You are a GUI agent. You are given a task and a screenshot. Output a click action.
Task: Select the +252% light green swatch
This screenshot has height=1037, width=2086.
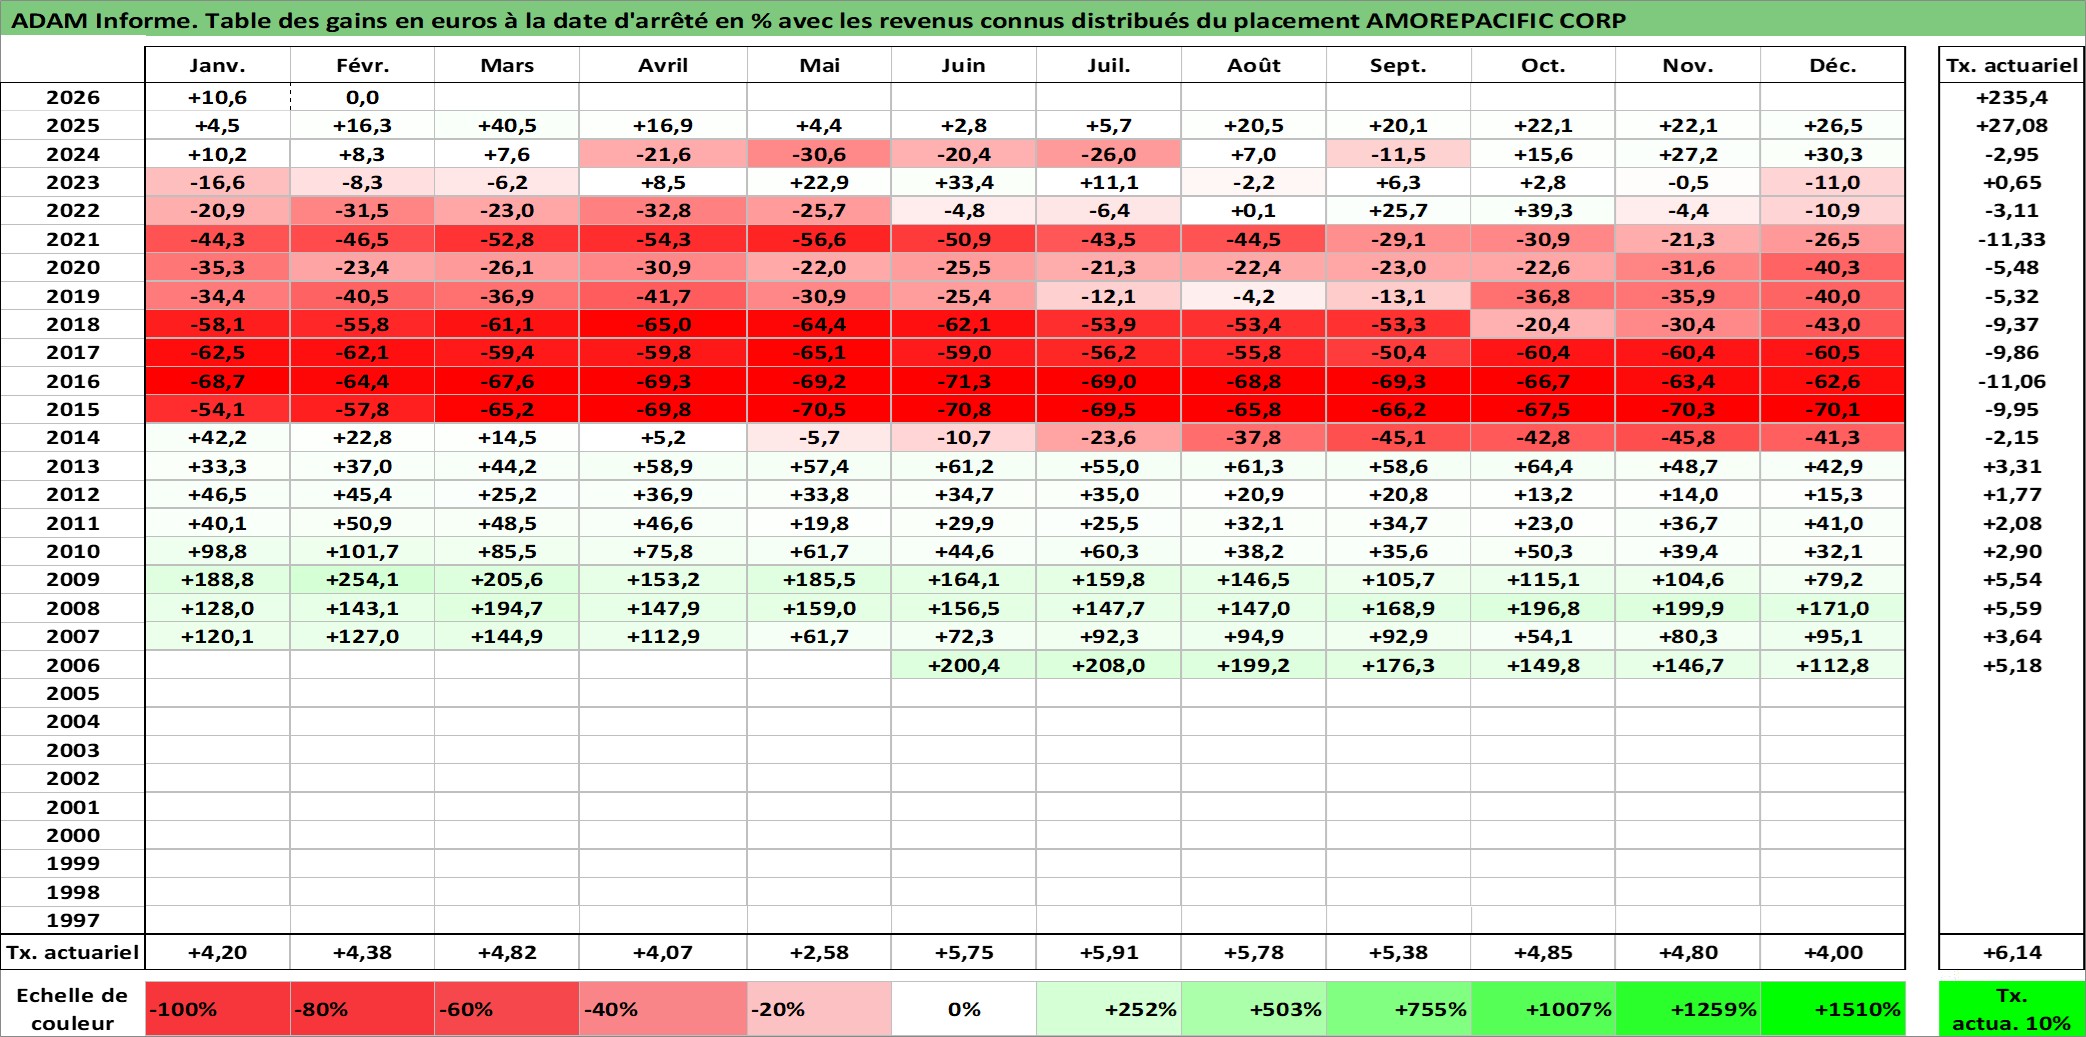coord(1108,1009)
